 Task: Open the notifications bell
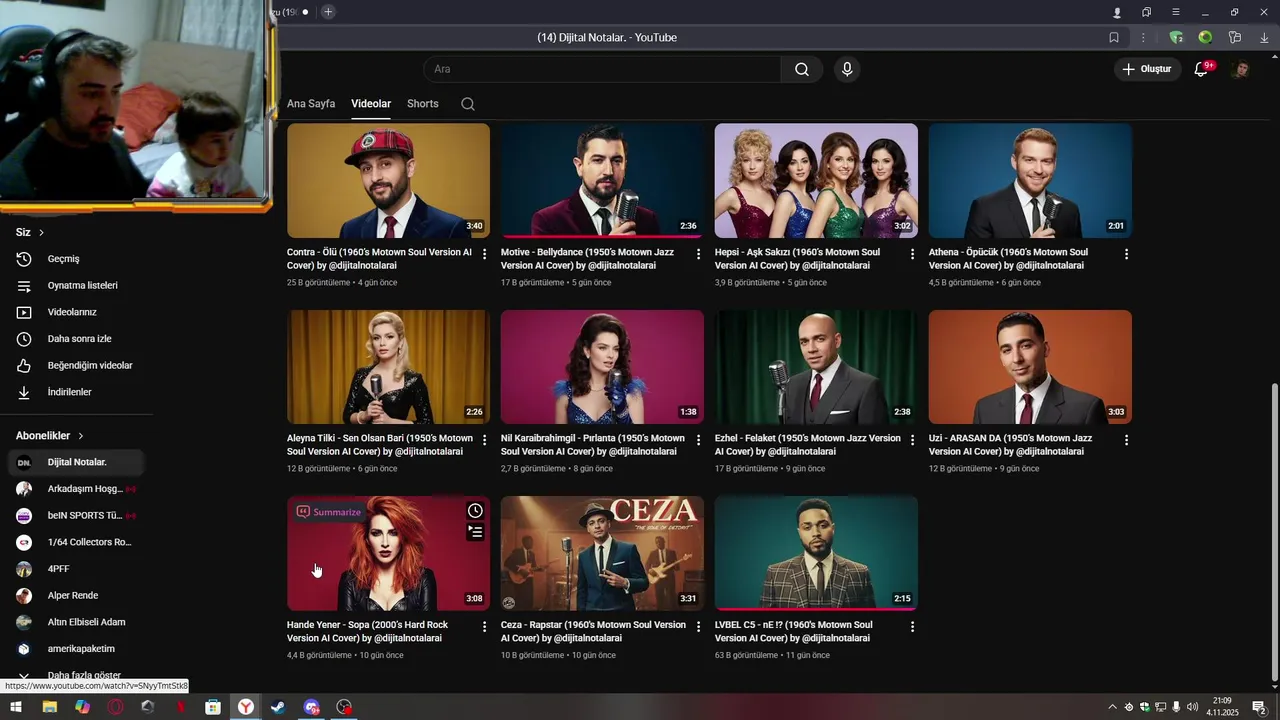point(1201,69)
